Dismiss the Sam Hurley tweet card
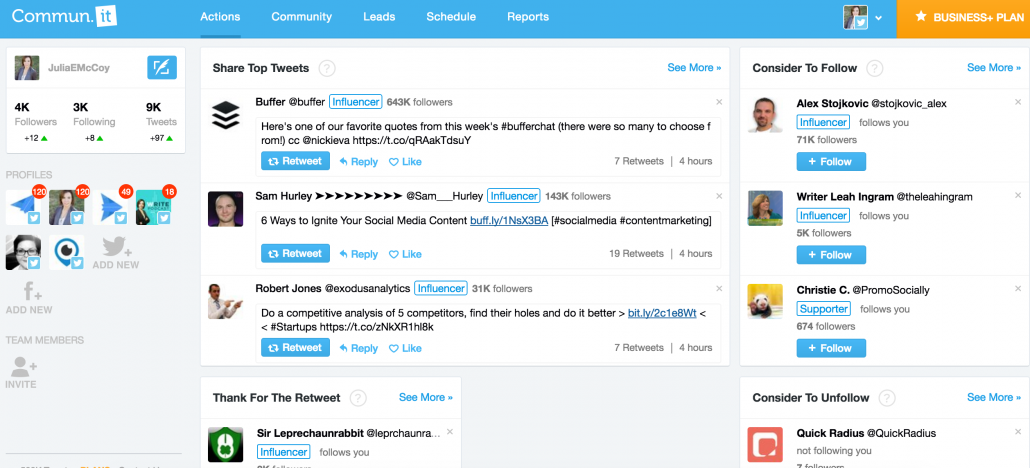This screenshot has width=1030, height=468. (719, 196)
